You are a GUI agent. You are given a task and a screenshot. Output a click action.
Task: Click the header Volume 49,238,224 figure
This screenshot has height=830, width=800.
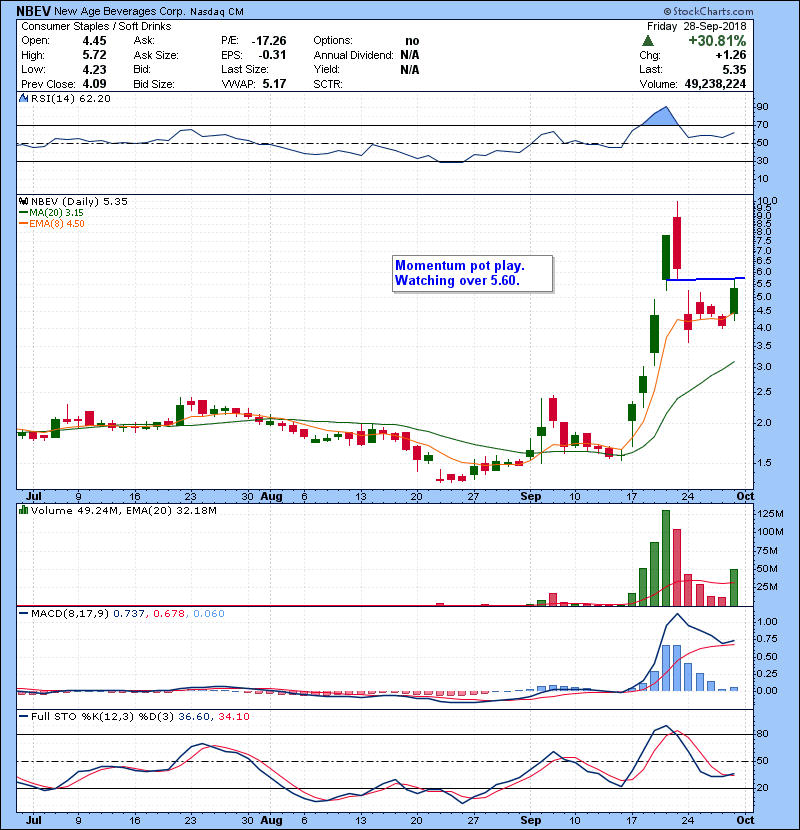[715, 84]
